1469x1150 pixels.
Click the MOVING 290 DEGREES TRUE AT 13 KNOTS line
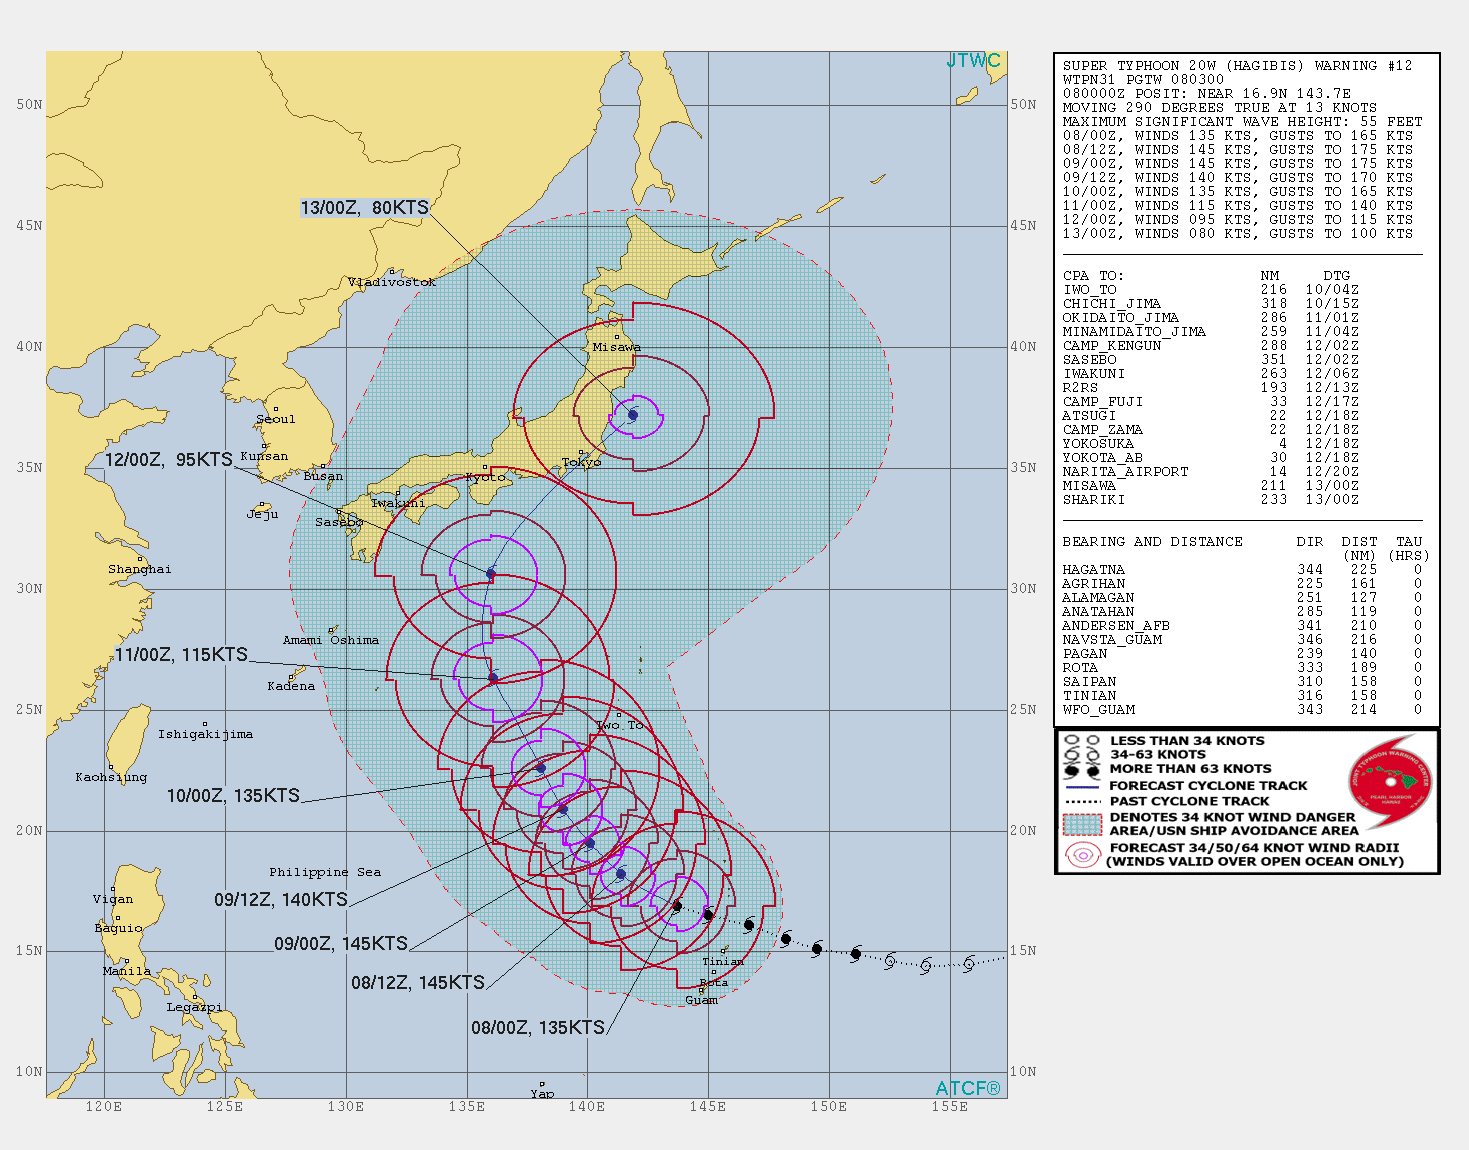tap(1220, 107)
